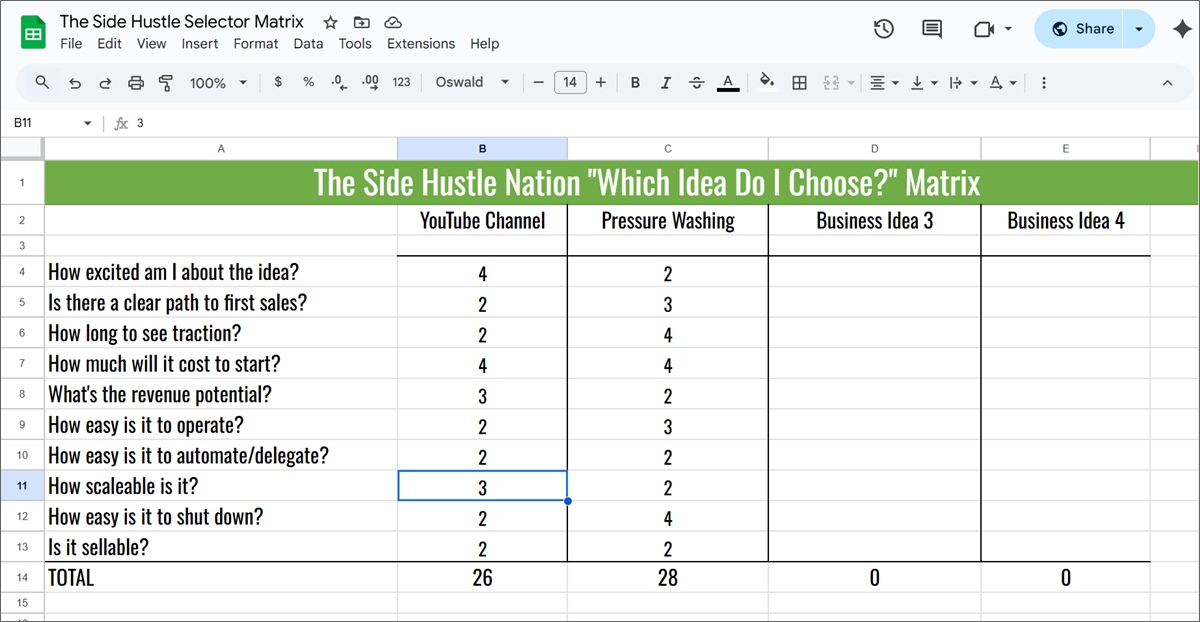Open more number formats 123

coord(401,82)
